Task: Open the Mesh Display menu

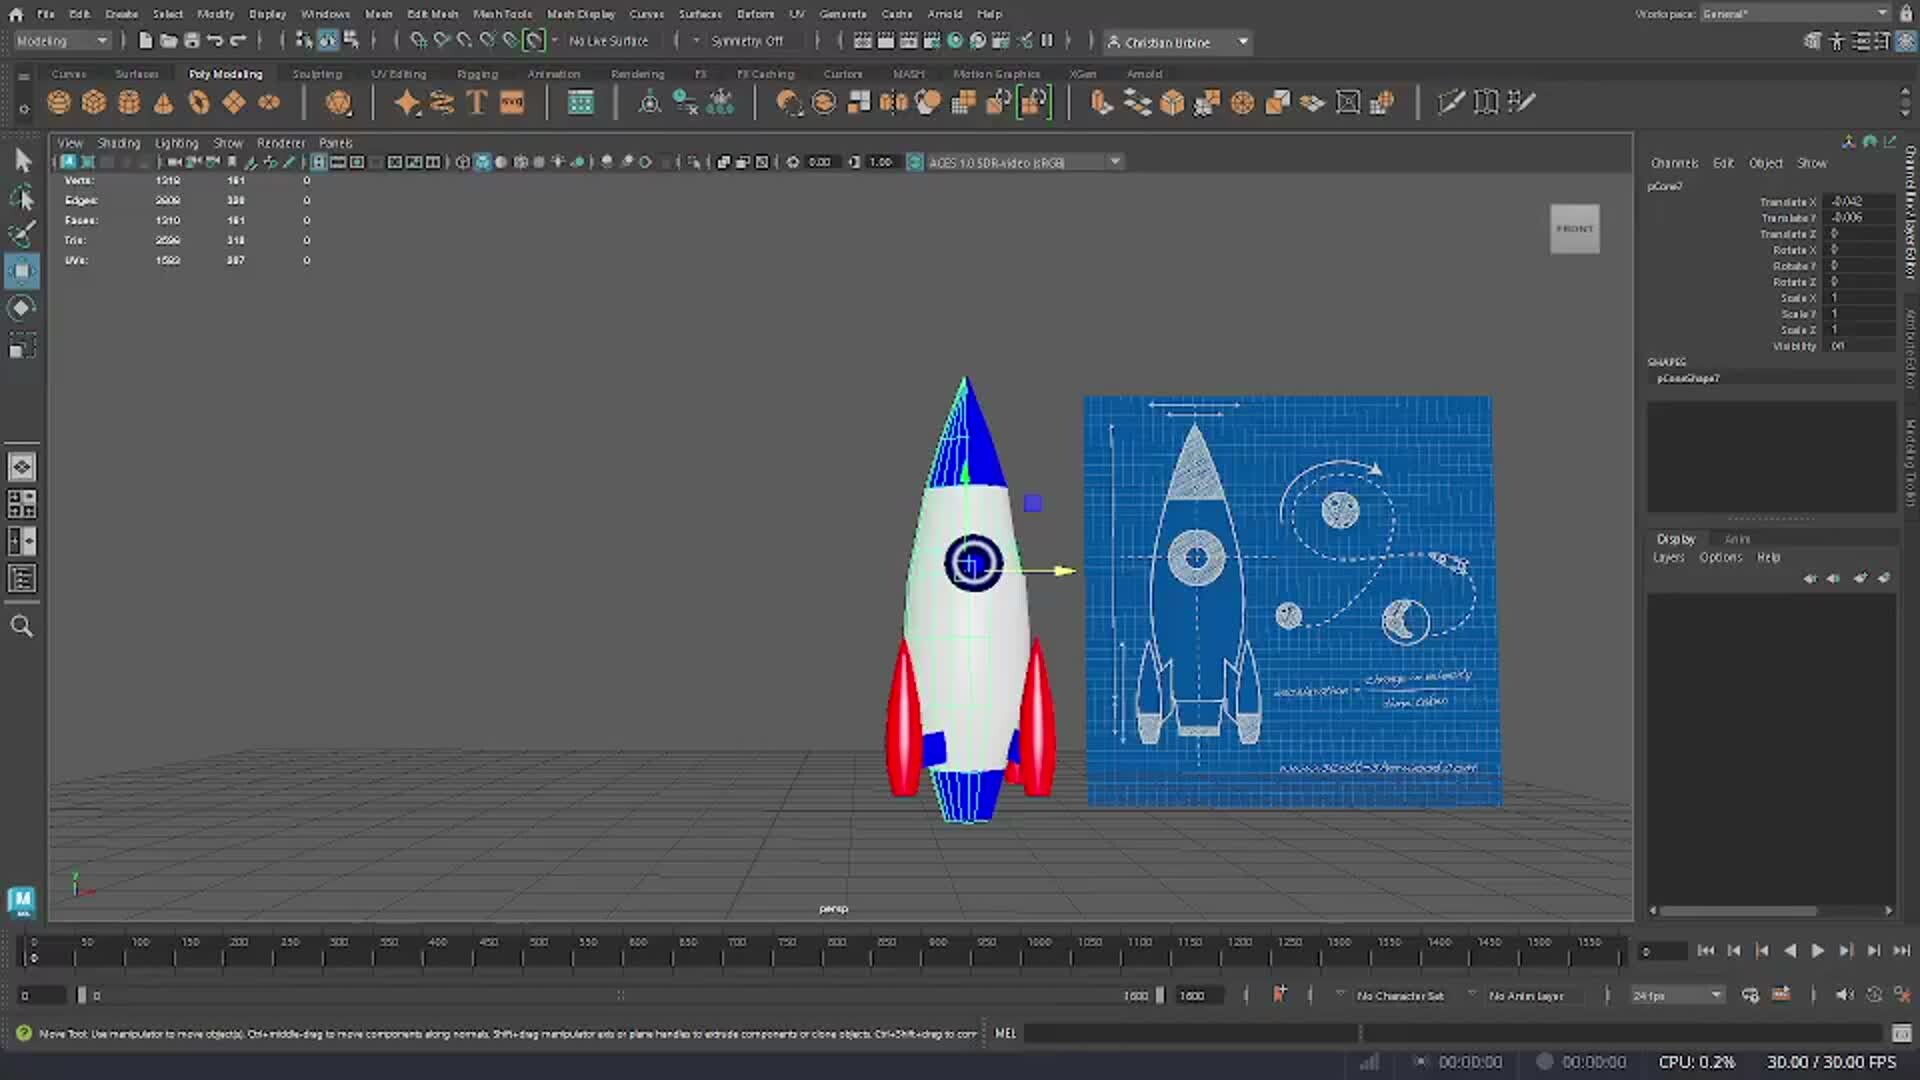Action: pos(580,13)
